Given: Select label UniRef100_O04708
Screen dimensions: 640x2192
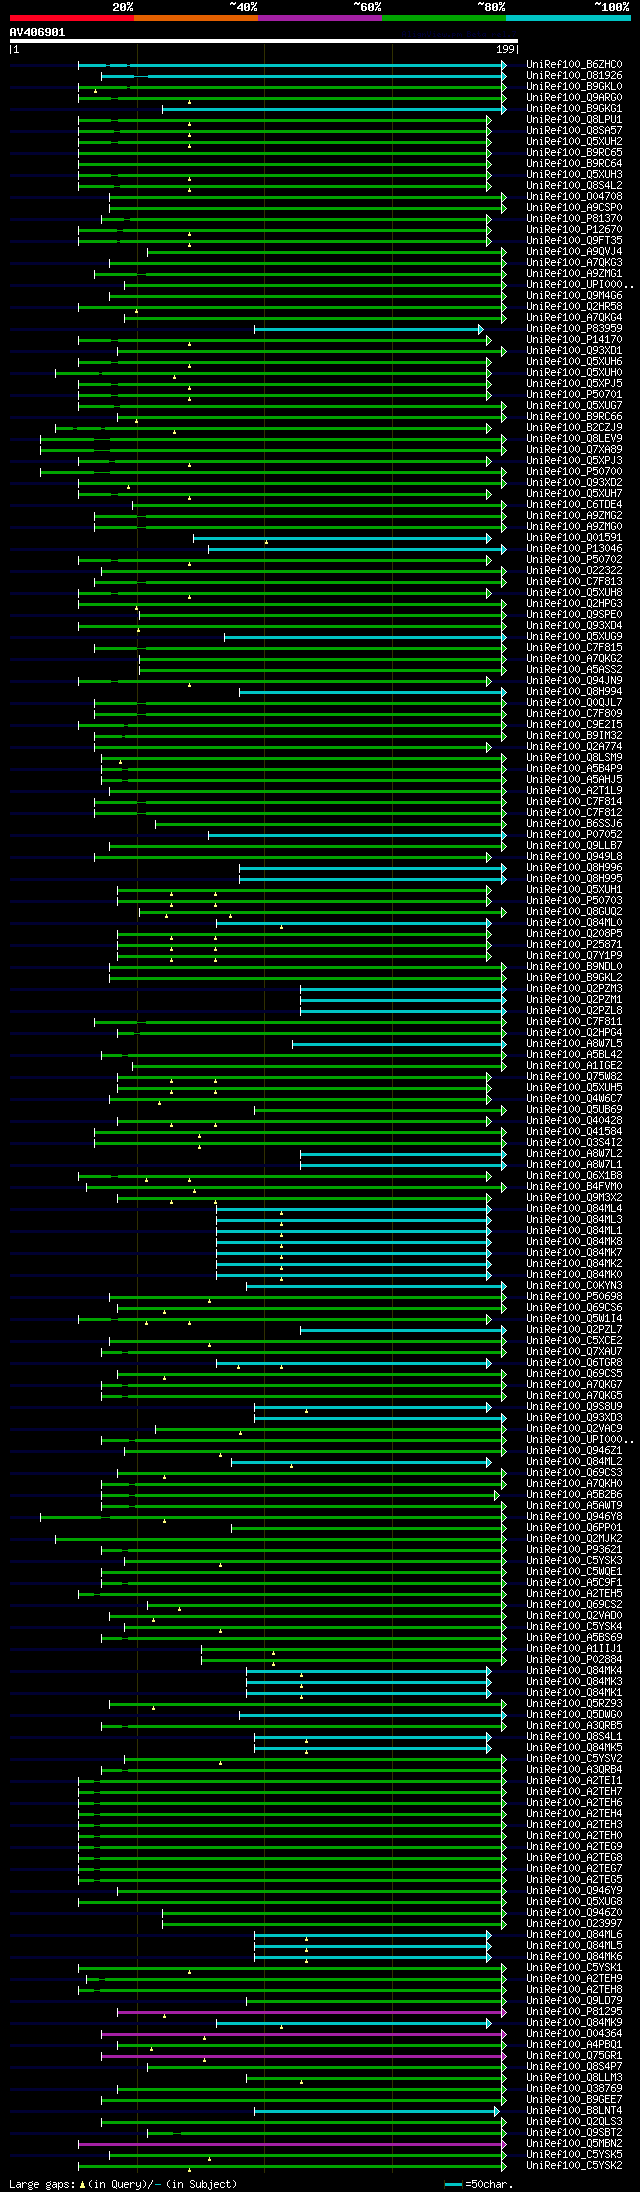Looking at the screenshot, I should tap(574, 197).
